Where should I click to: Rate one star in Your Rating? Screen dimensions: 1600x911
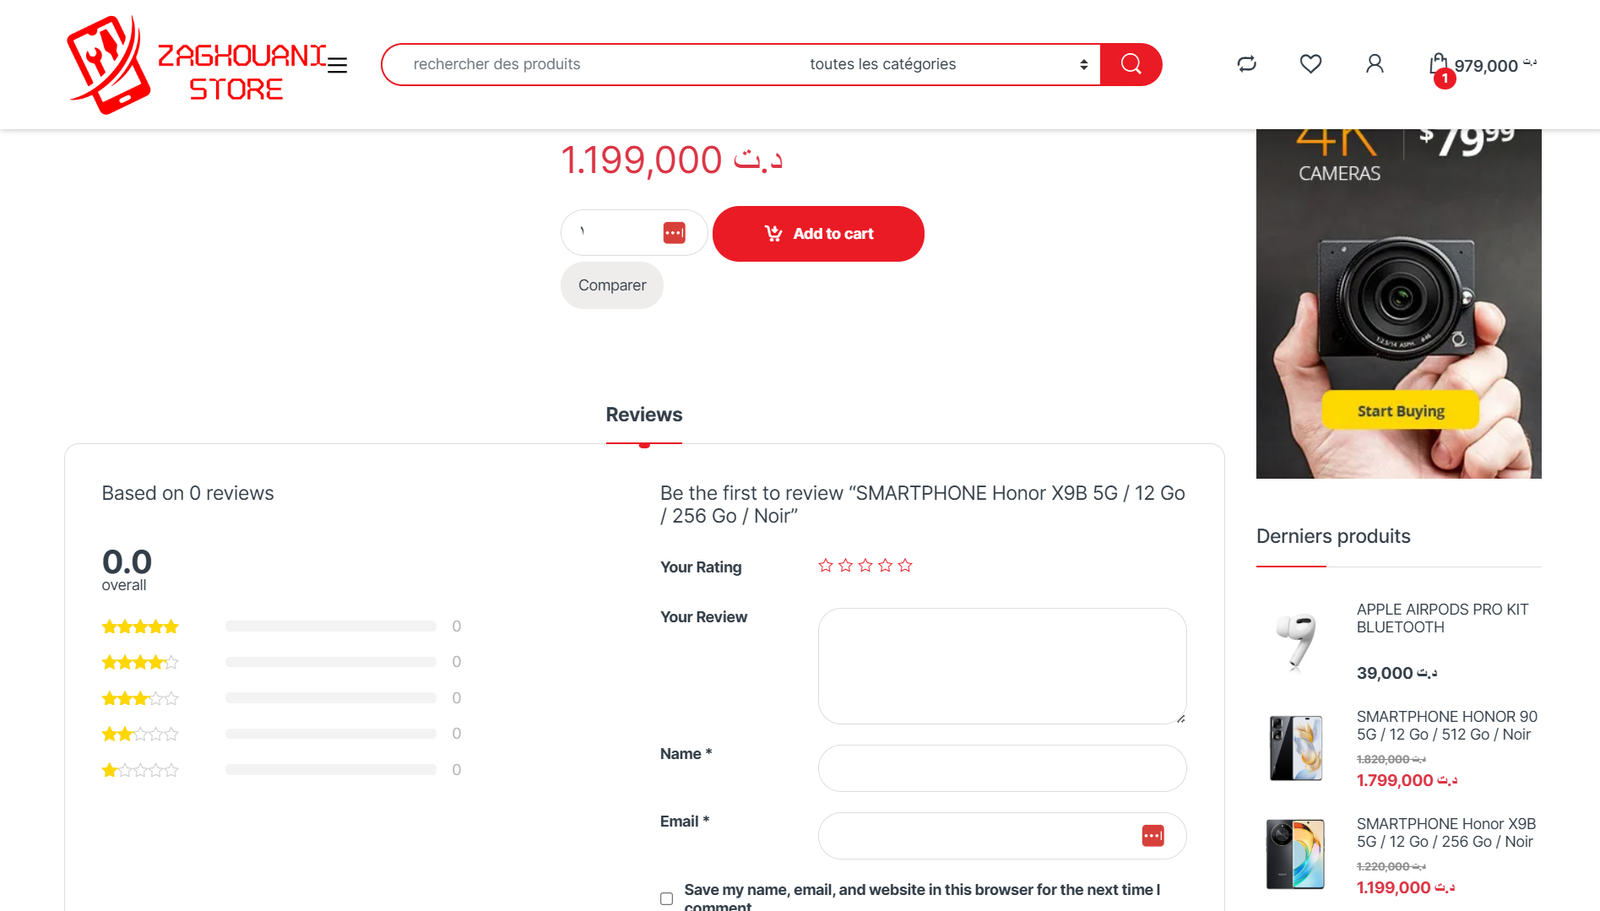825,566
